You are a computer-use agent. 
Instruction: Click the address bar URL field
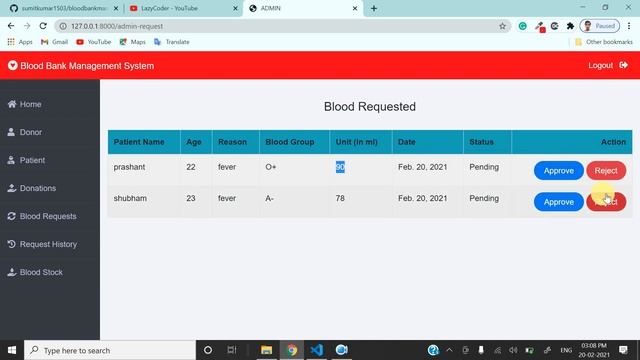tap(282, 26)
